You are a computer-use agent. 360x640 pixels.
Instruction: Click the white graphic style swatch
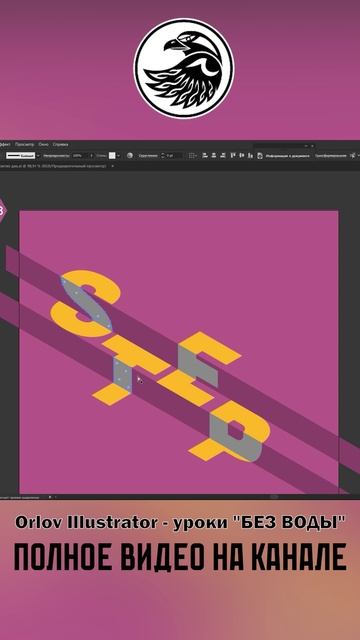click(x=112, y=156)
